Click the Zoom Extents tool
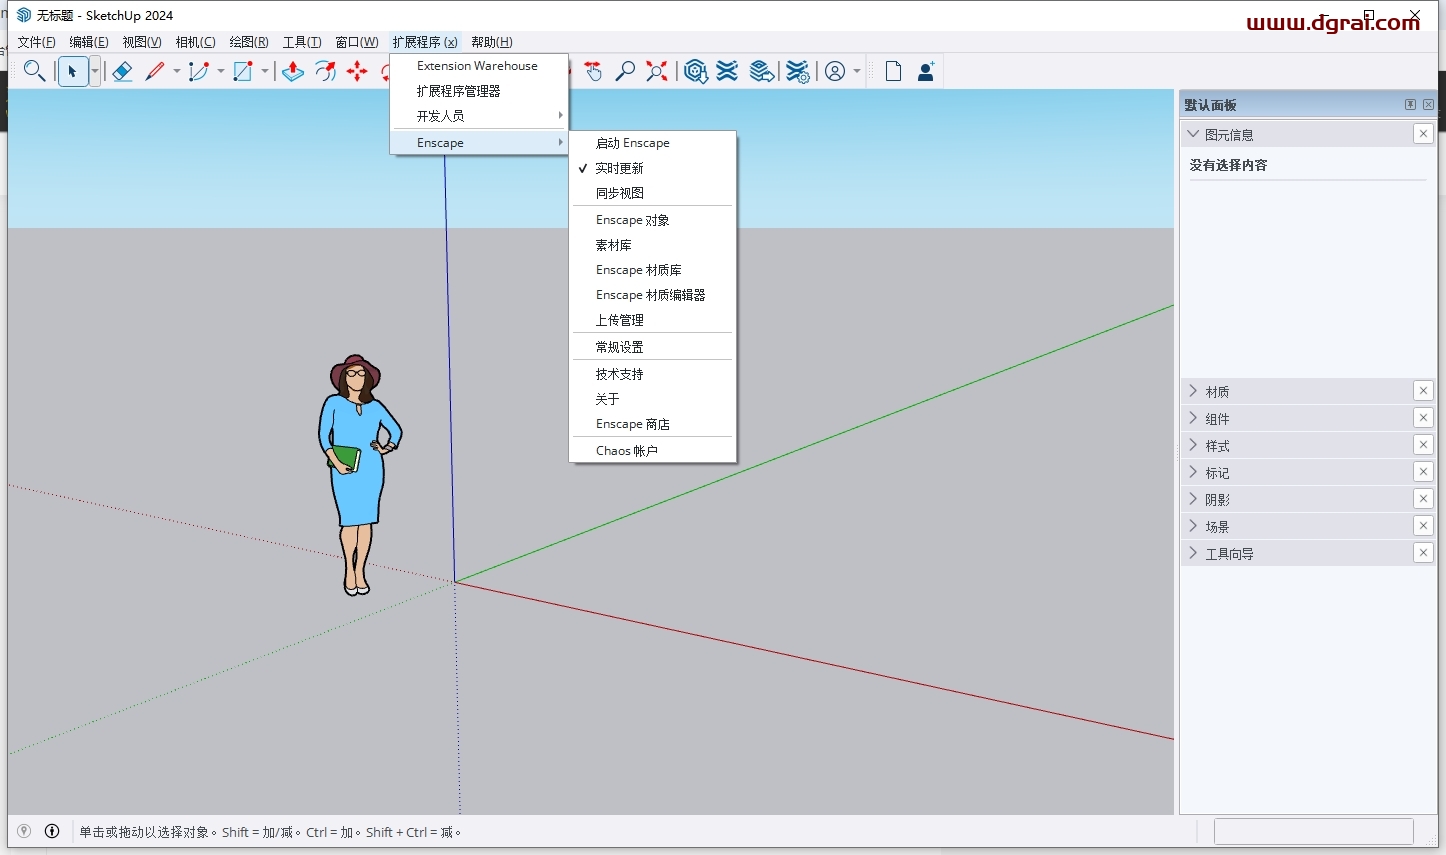The height and width of the screenshot is (855, 1446). tap(657, 71)
